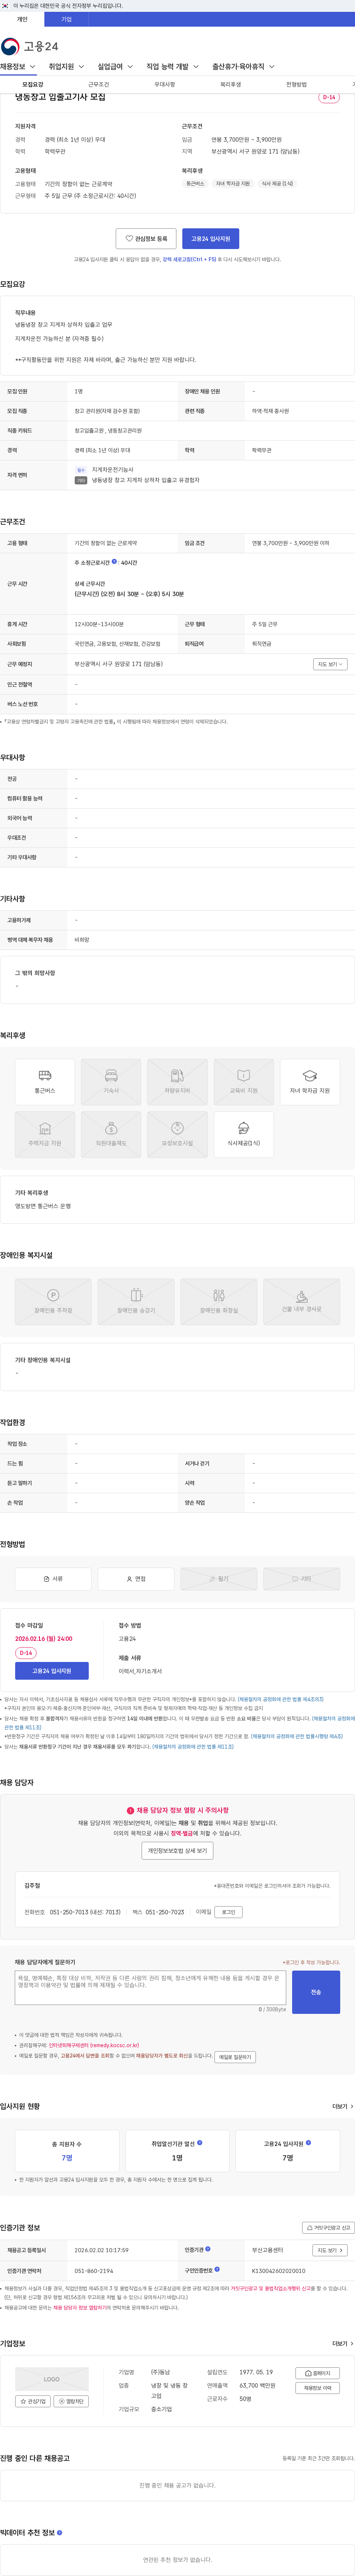Click the 면접 selection method box
Screen dimensions: 355x2576
pyautogui.click(x=136, y=1579)
